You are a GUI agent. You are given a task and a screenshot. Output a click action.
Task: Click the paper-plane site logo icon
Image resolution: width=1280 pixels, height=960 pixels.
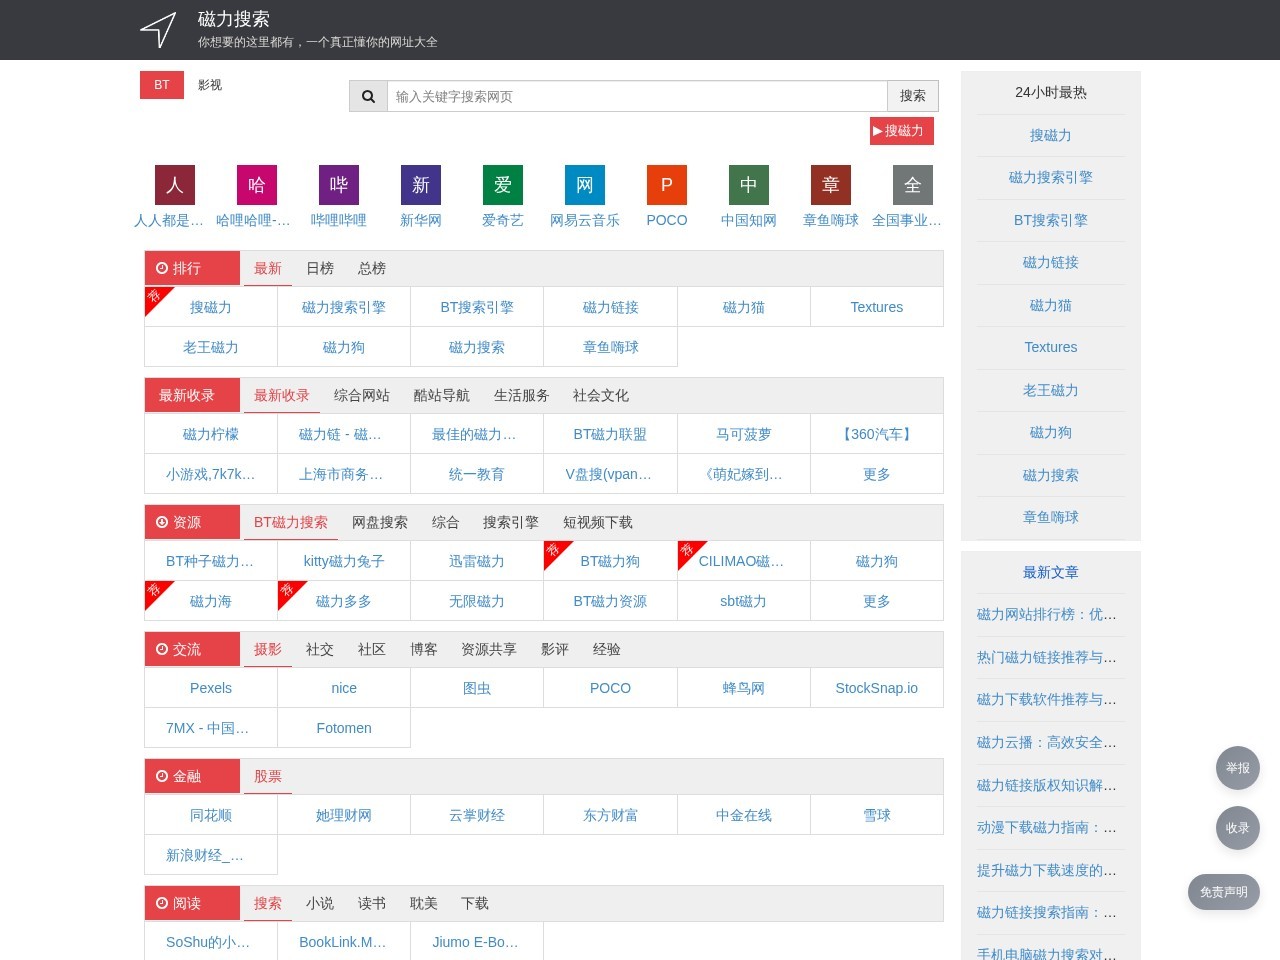pos(158,30)
